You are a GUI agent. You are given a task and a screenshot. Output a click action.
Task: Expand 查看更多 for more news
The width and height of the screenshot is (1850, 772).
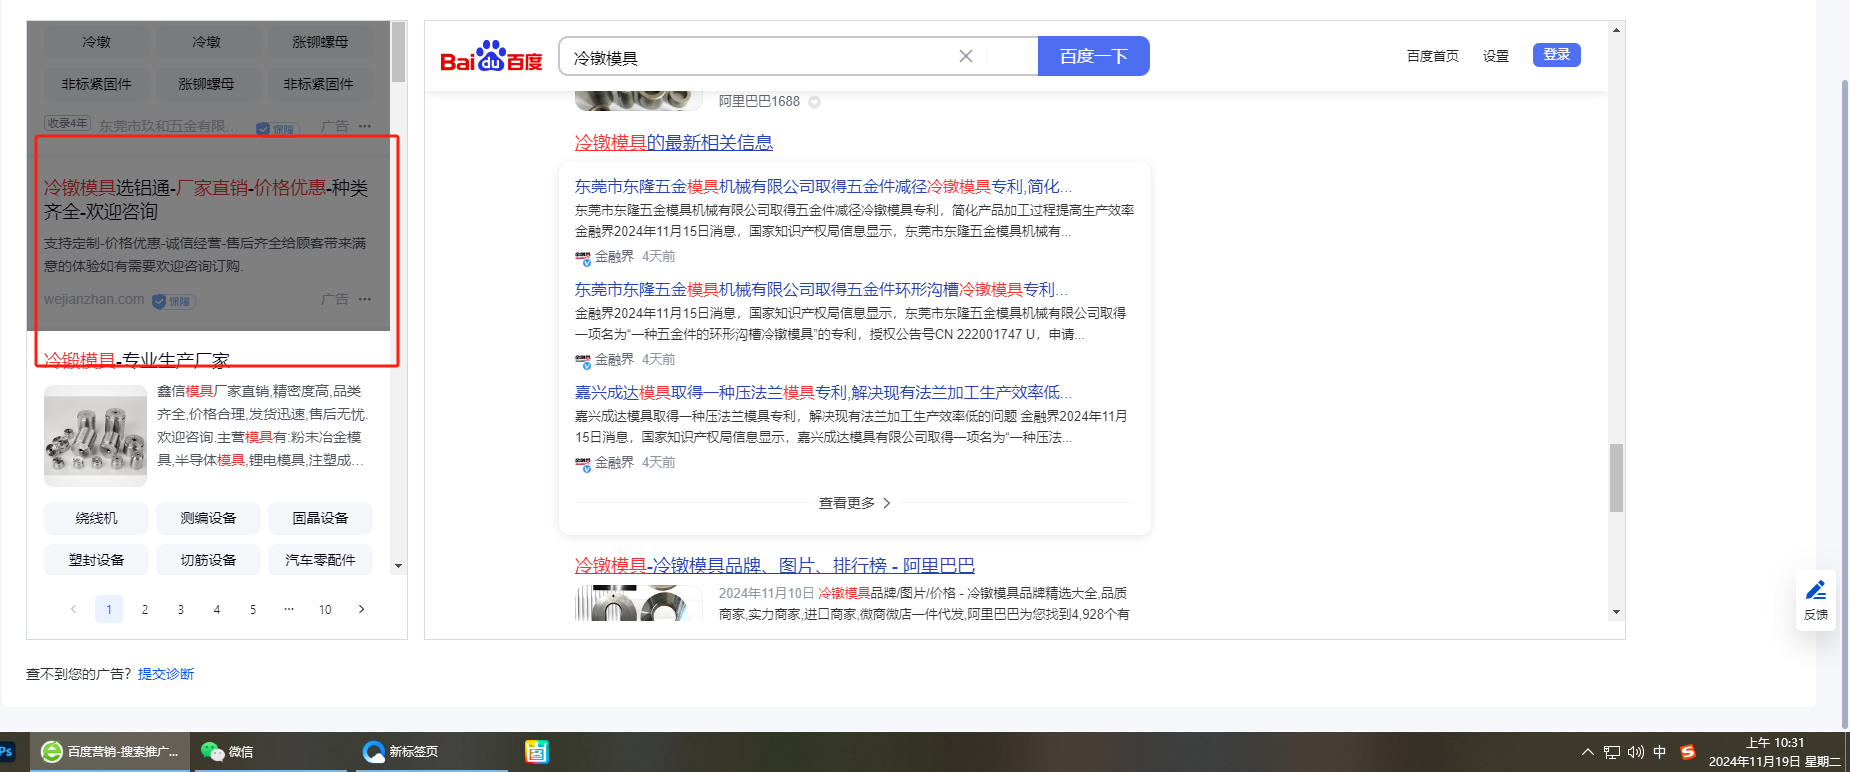point(854,503)
